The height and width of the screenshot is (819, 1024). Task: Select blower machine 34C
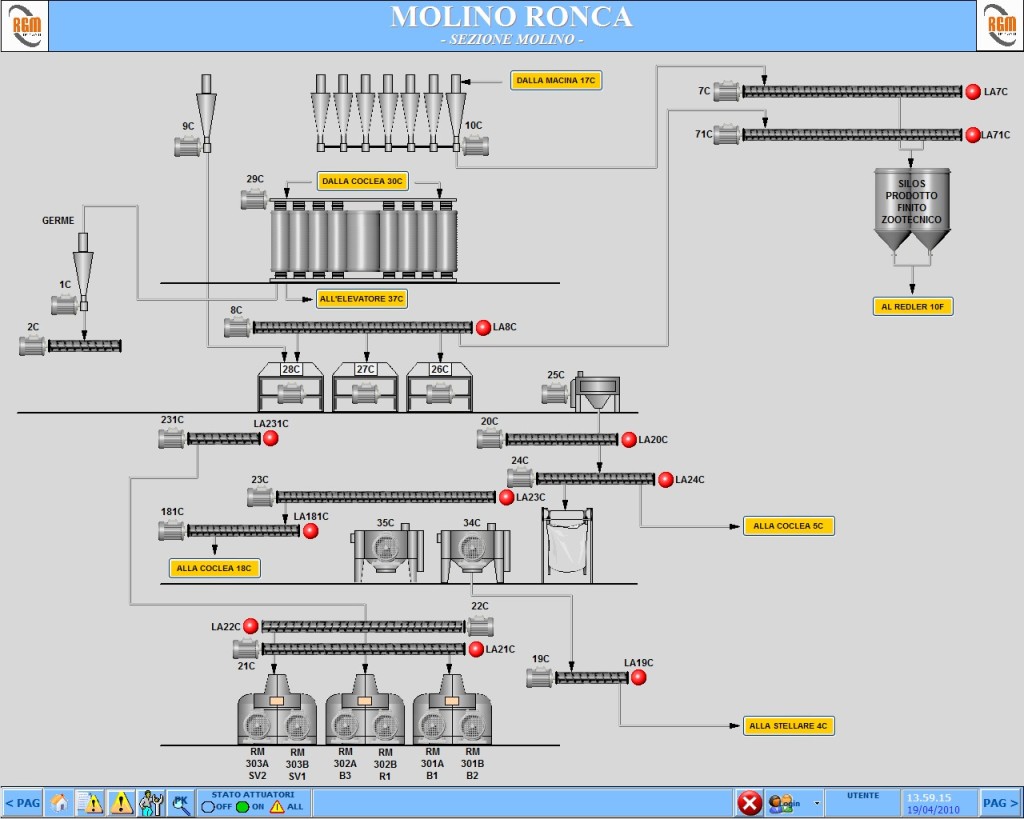tap(475, 553)
